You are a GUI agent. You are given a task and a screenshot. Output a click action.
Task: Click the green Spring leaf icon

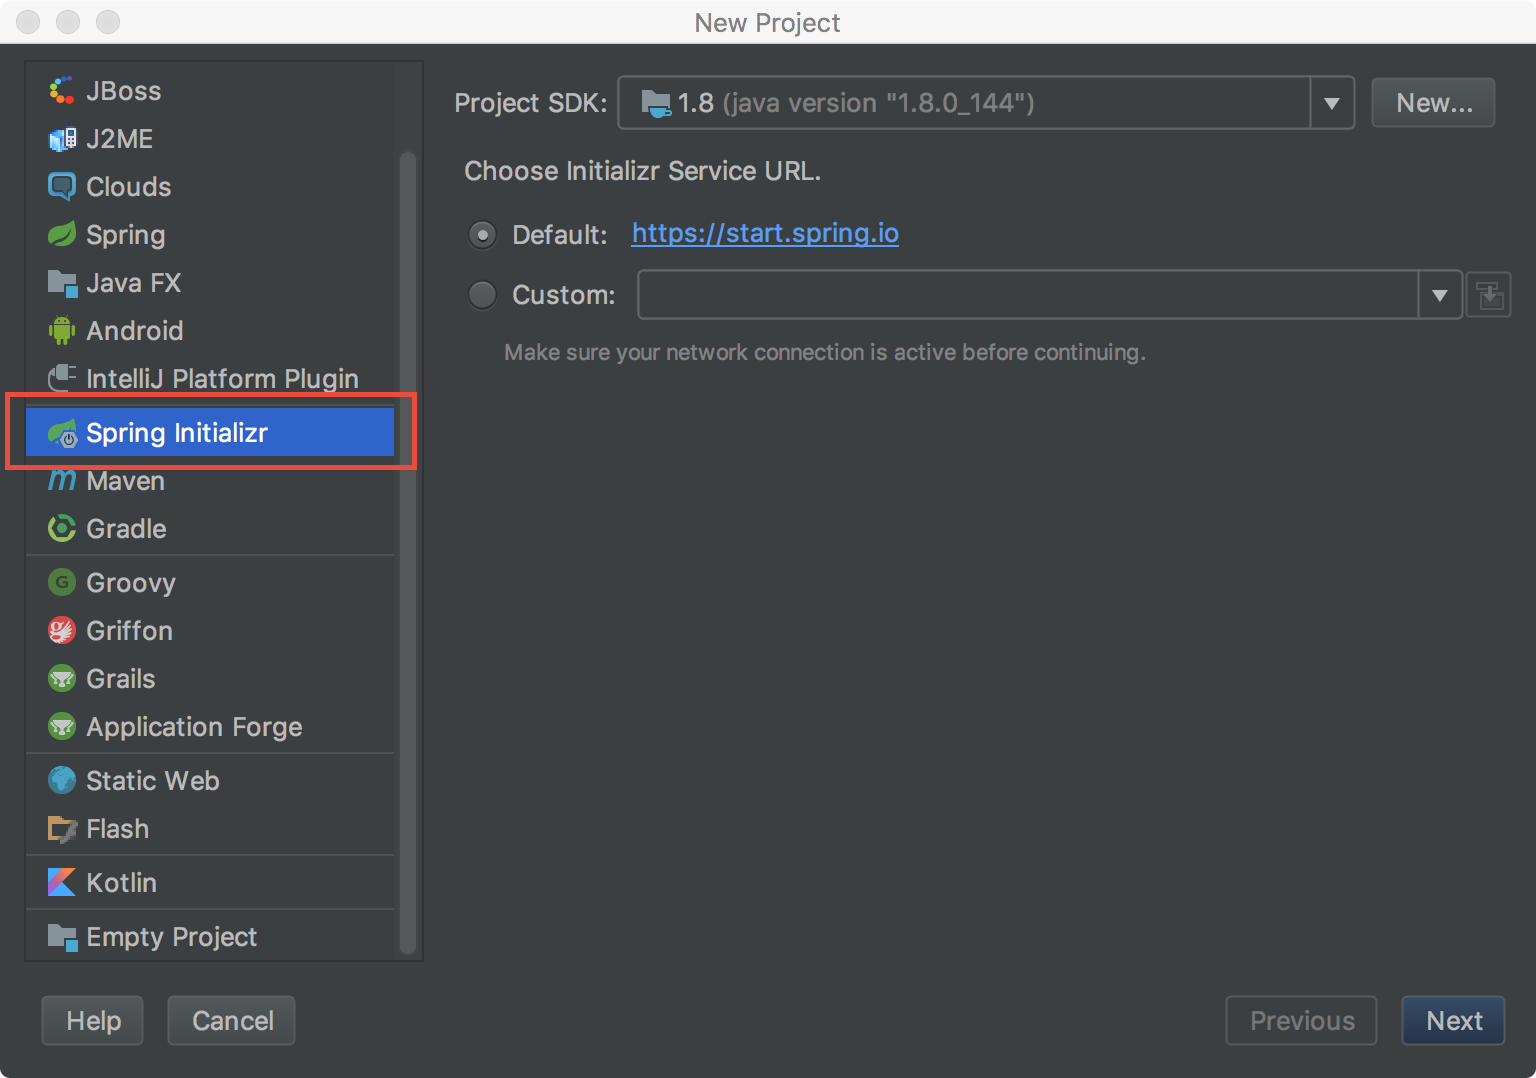tap(62, 235)
